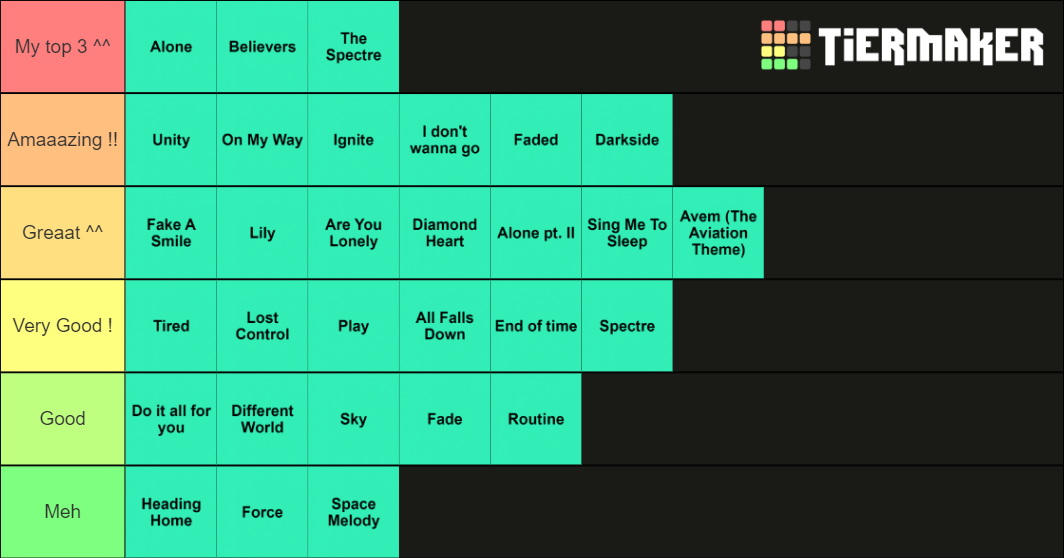Image resolution: width=1064 pixels, height=558 pixels.
Task: Select the 'Avem (The Aviation Theme)' tile
Action: [x=718, y=233]
